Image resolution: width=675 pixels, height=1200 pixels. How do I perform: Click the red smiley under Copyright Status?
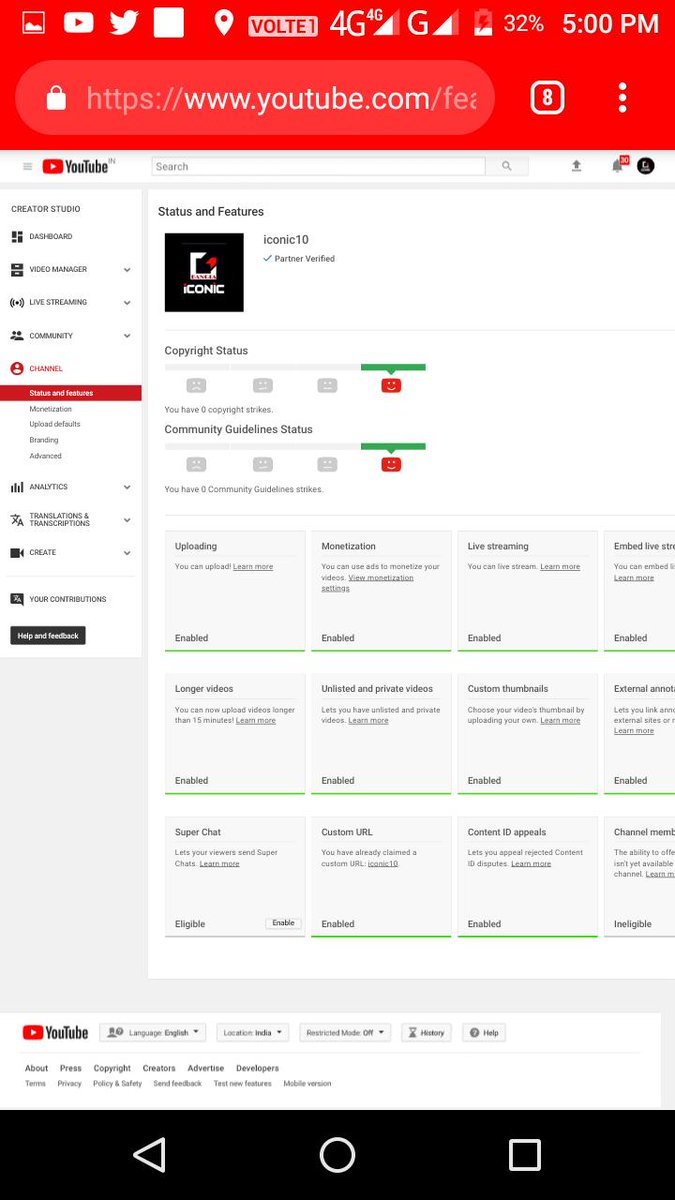[391, 385]
